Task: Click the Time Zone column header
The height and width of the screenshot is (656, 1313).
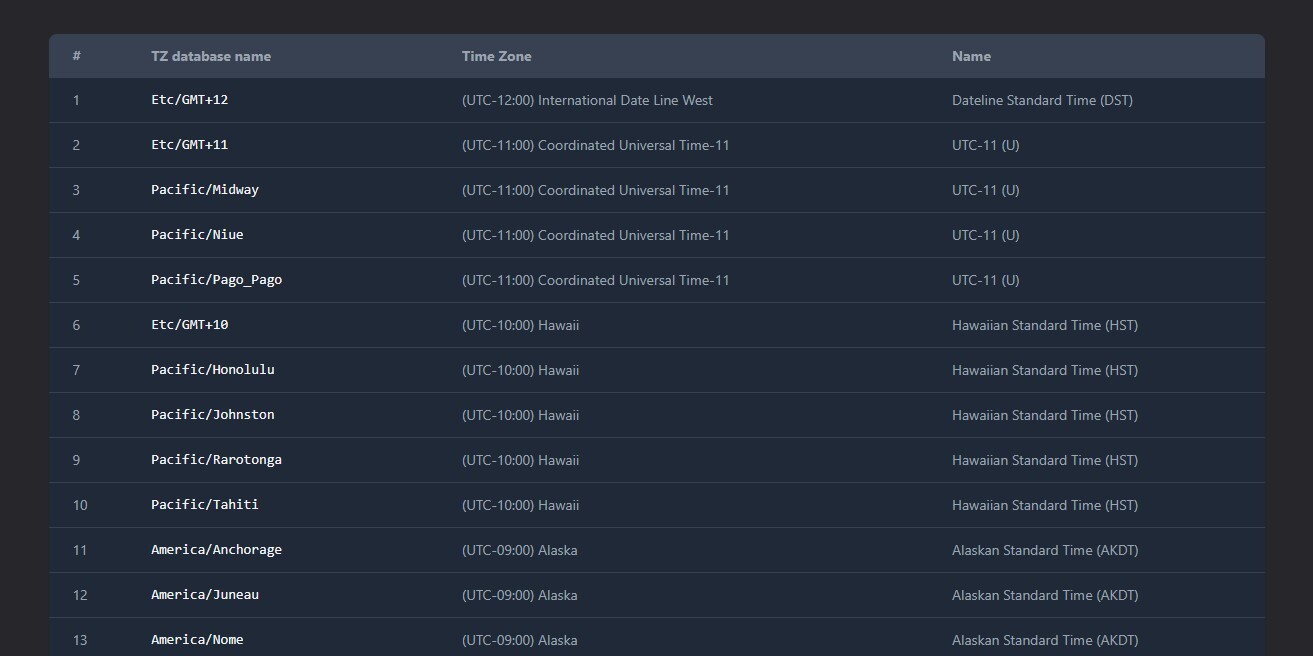Action: tap(496, 57)
